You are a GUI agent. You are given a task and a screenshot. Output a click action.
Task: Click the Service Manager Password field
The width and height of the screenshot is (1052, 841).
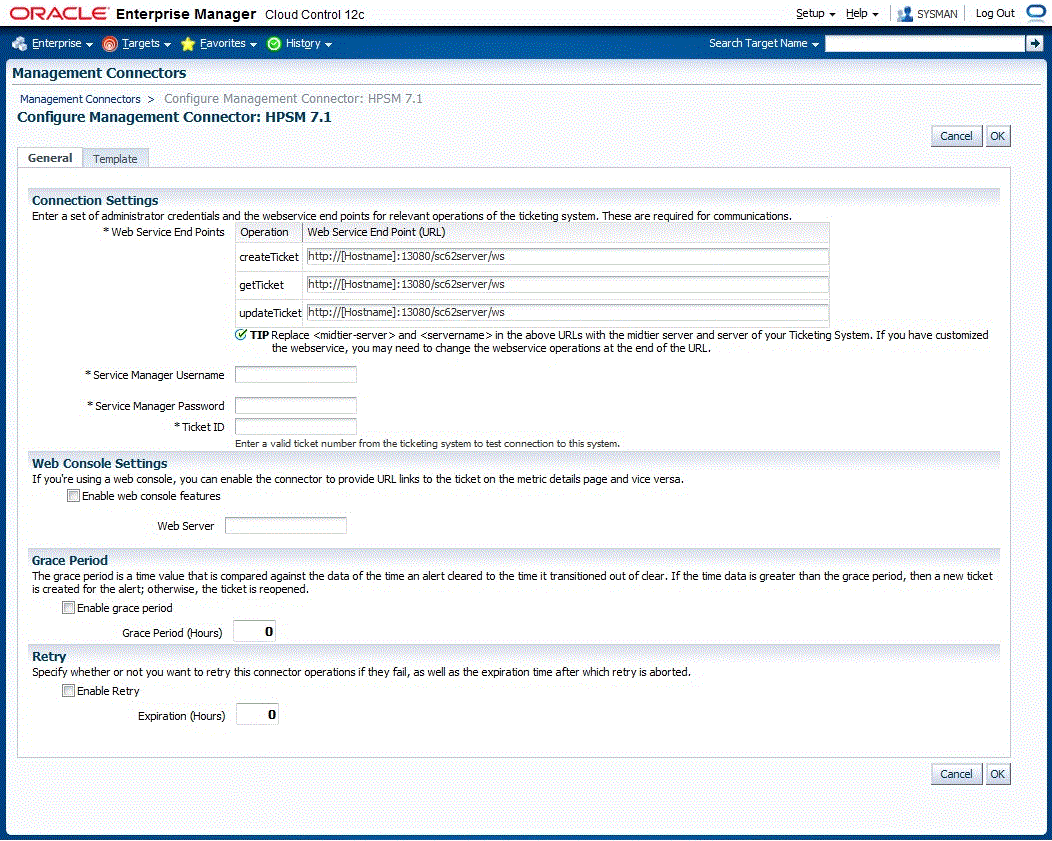tap(295, 406)
